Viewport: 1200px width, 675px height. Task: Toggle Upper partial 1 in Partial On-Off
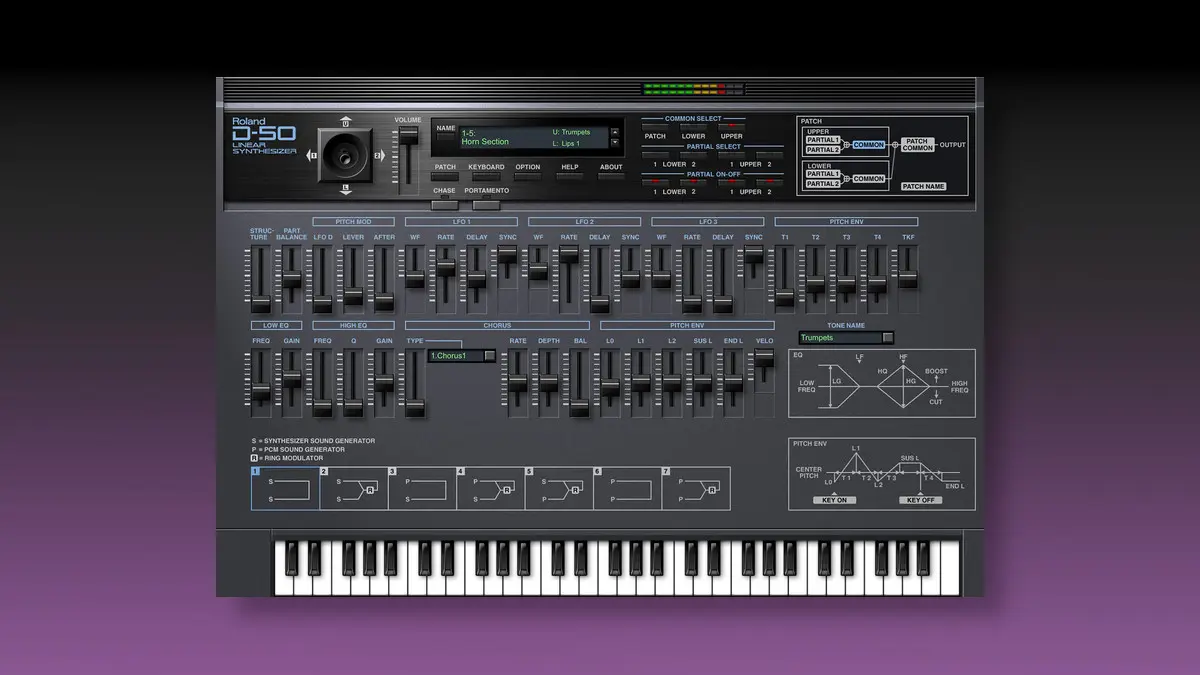tap(732, 183)
